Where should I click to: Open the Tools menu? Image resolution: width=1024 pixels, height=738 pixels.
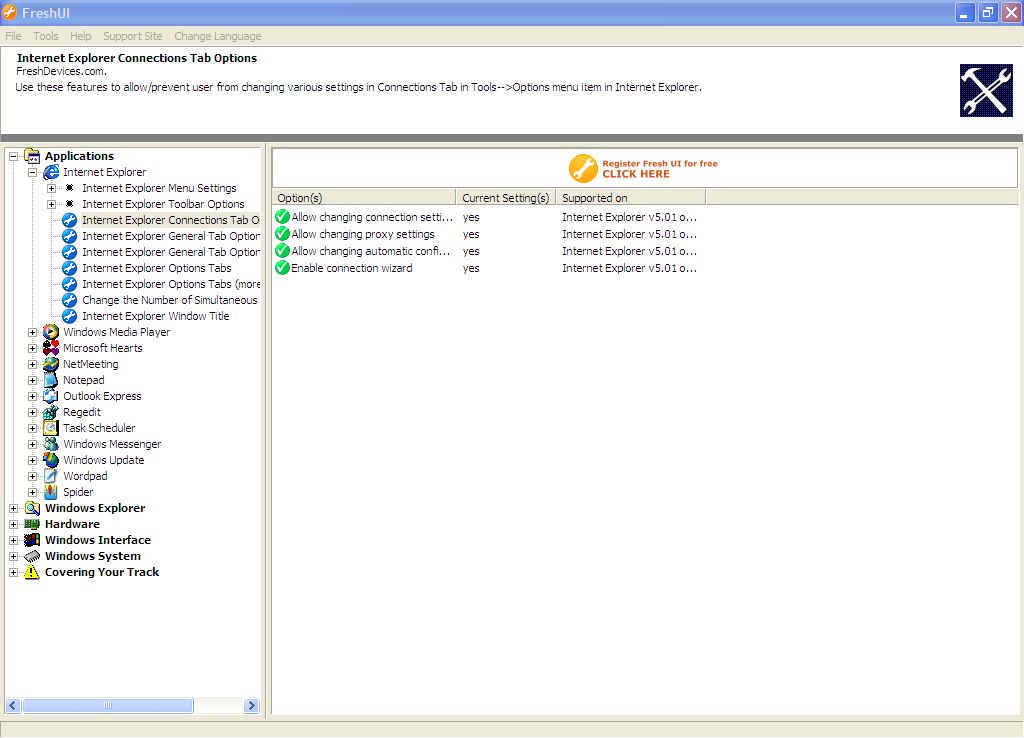(x=46, y=36)
